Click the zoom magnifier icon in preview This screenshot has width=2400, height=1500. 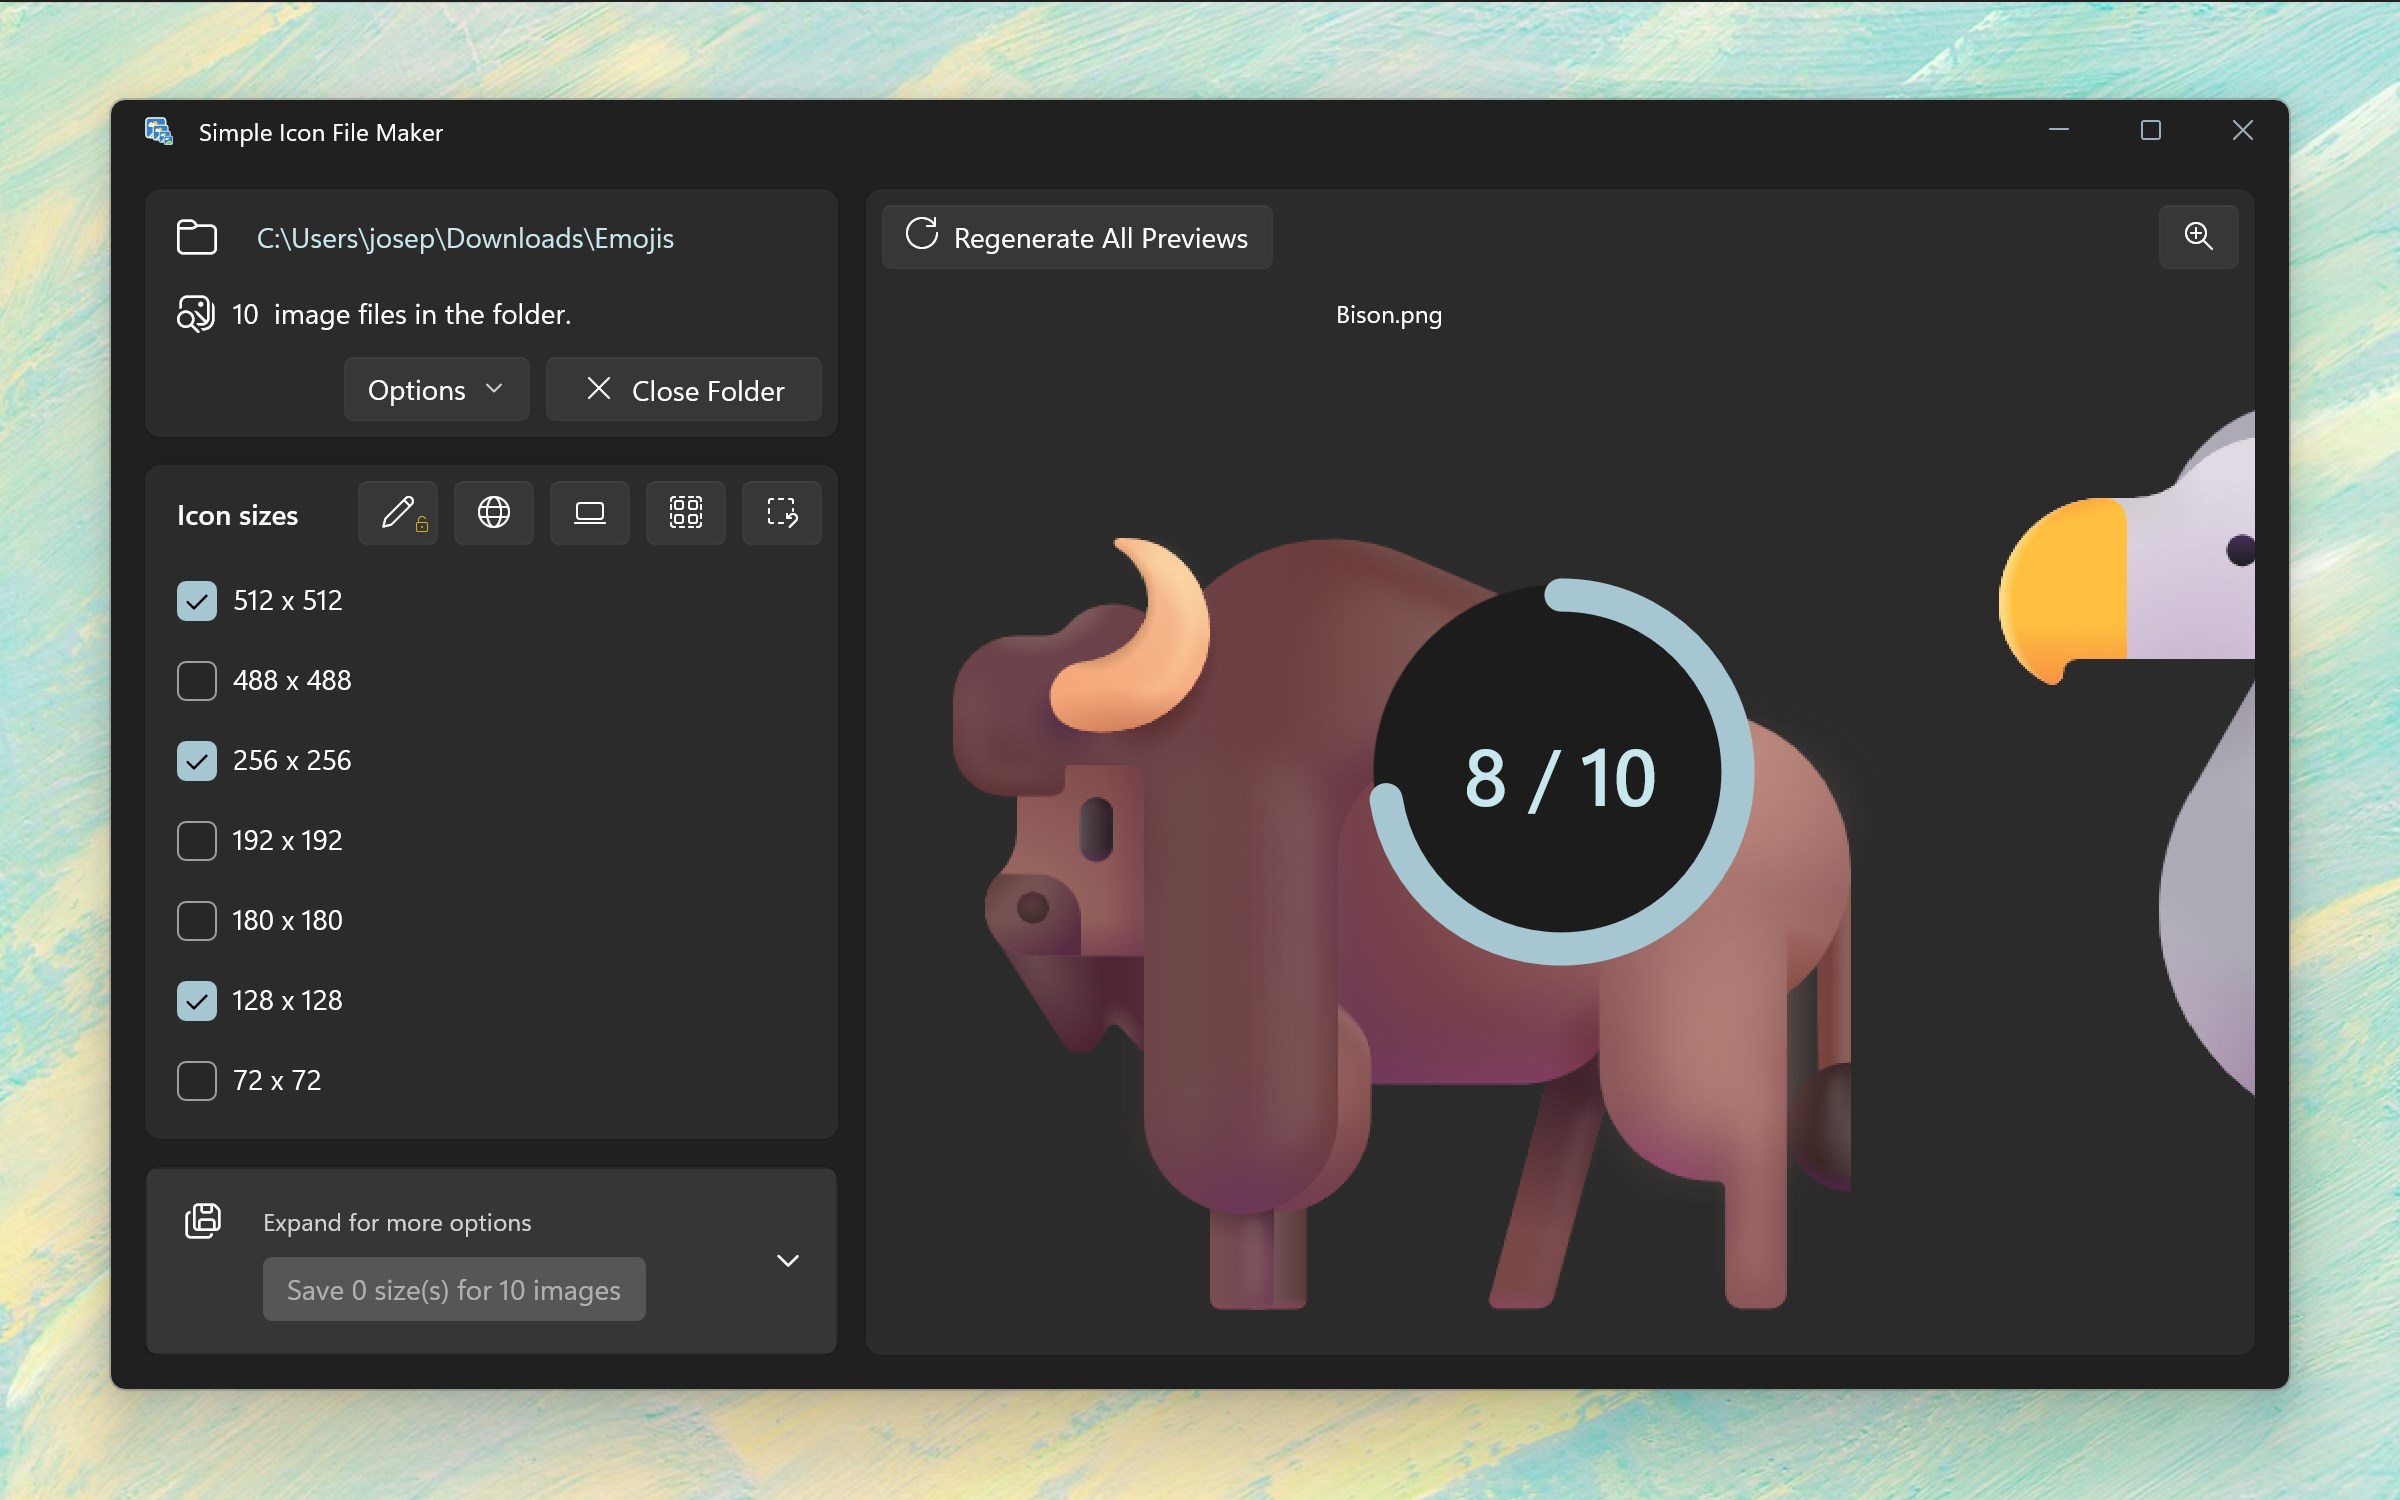tap(2197, 237)
